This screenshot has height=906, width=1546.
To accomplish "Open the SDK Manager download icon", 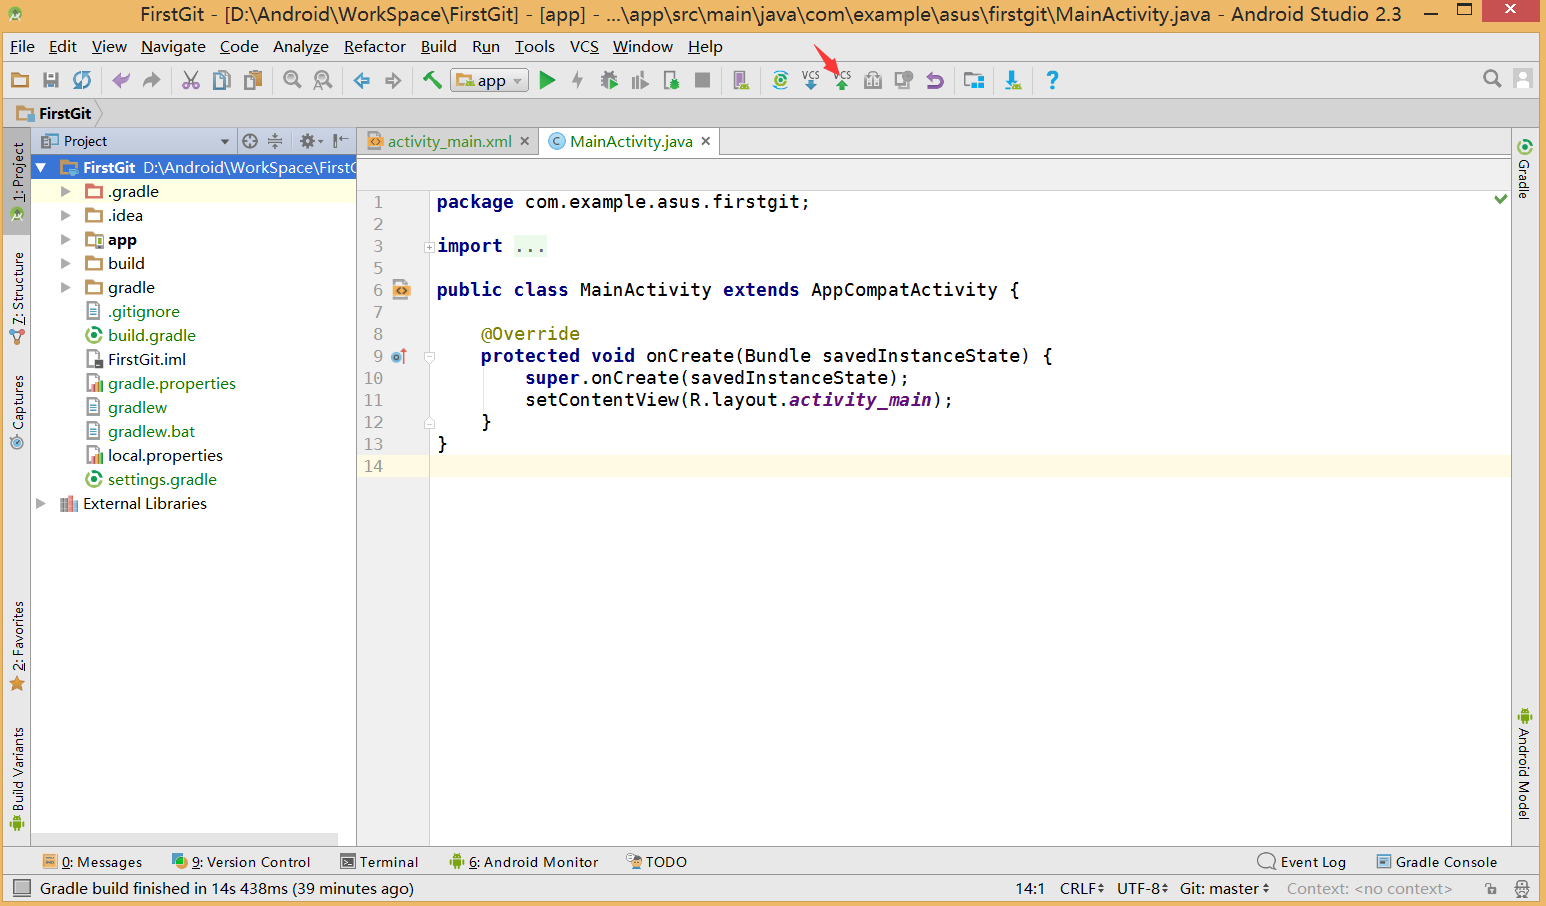I will click(x=1013, y=81).
